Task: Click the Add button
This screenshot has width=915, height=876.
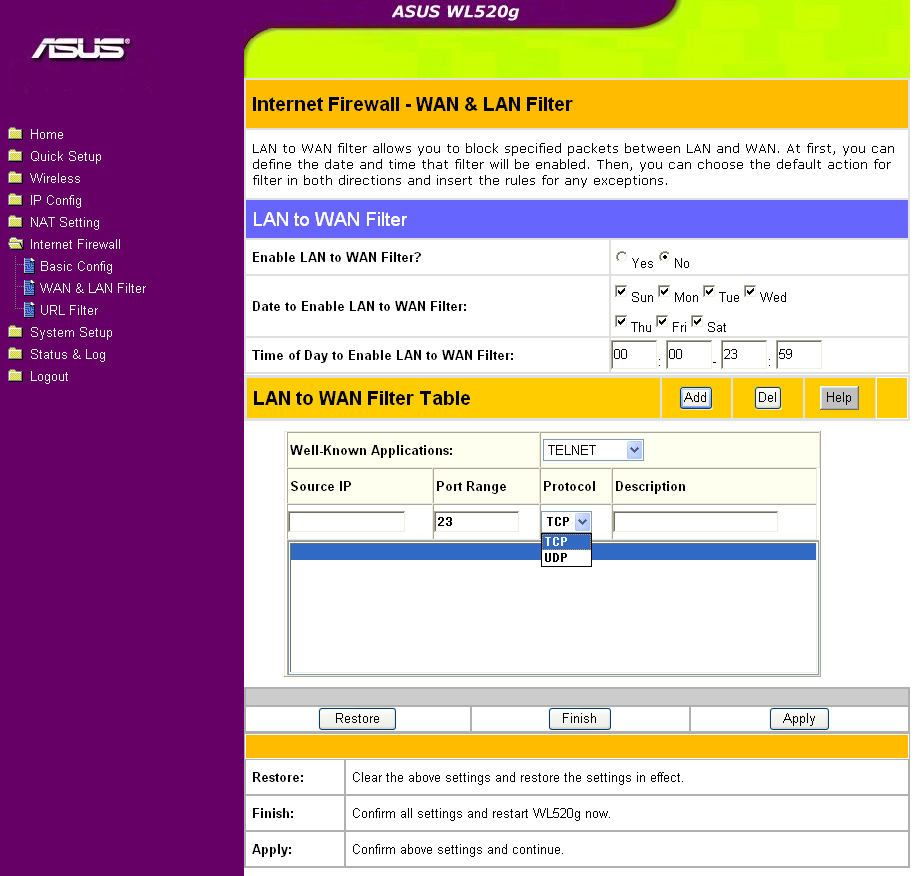Action: tap(696, 398)
